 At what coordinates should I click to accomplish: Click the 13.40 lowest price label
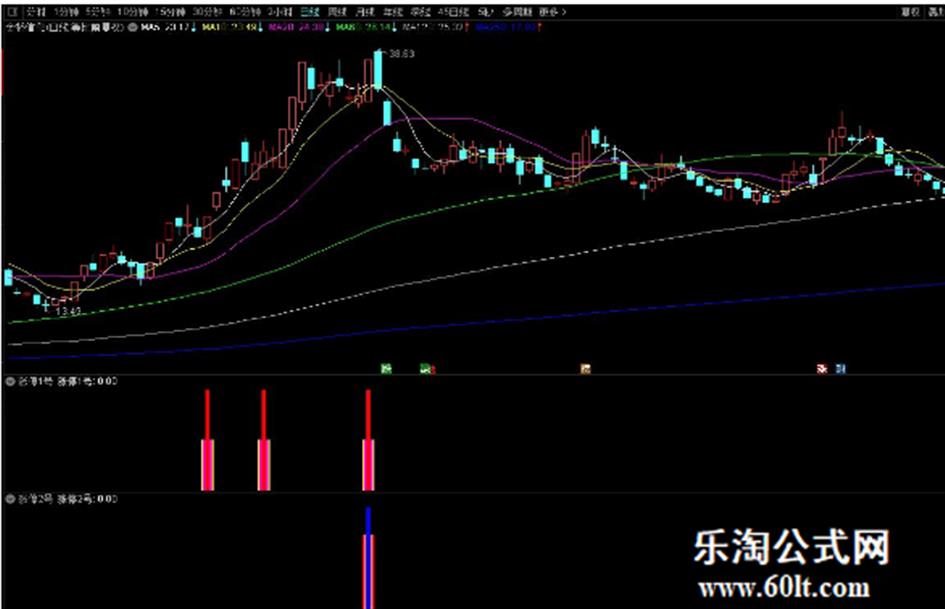pos(68,312)
